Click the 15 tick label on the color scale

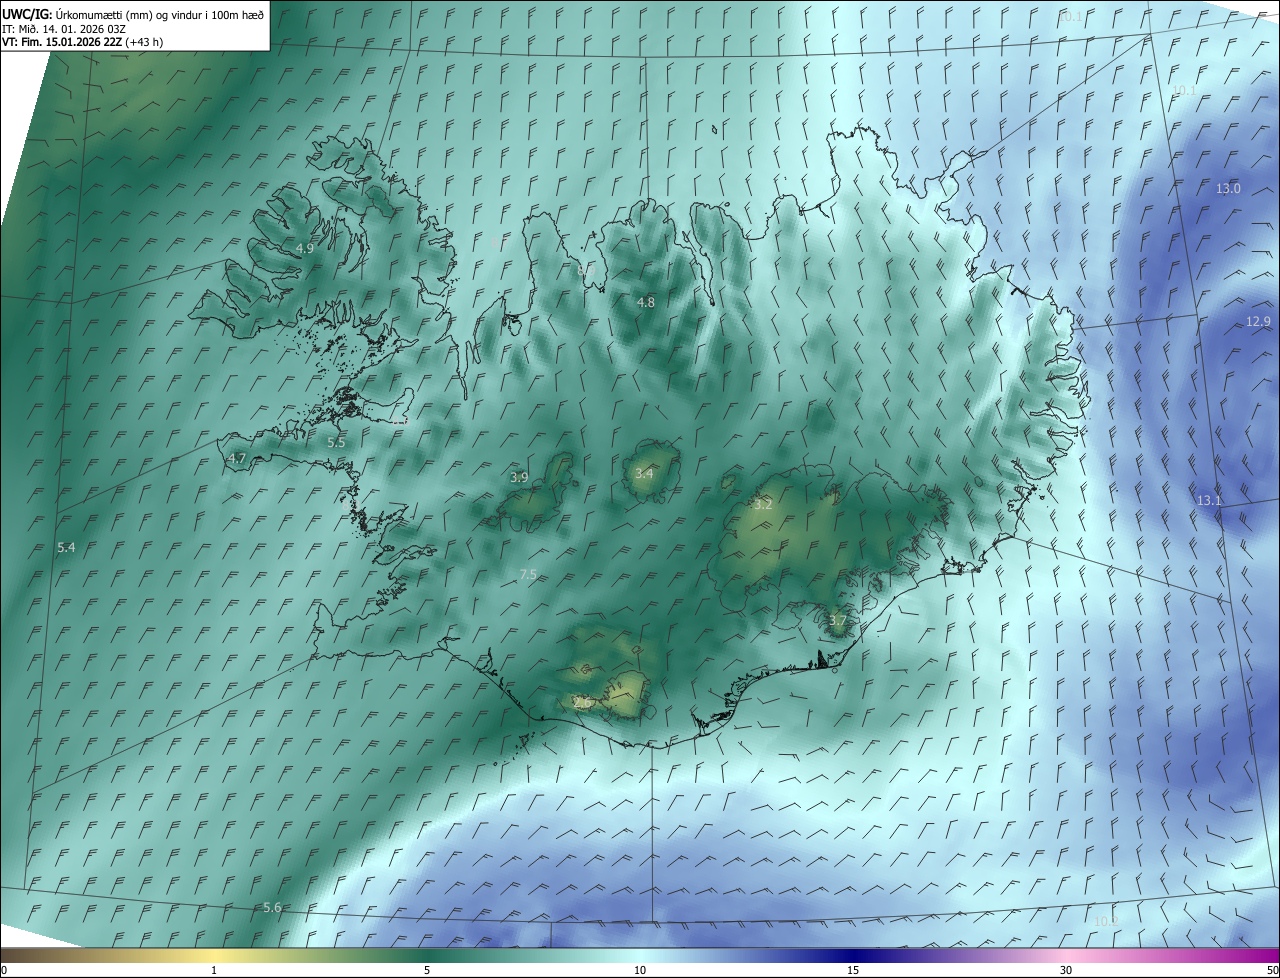click(853, 970)
